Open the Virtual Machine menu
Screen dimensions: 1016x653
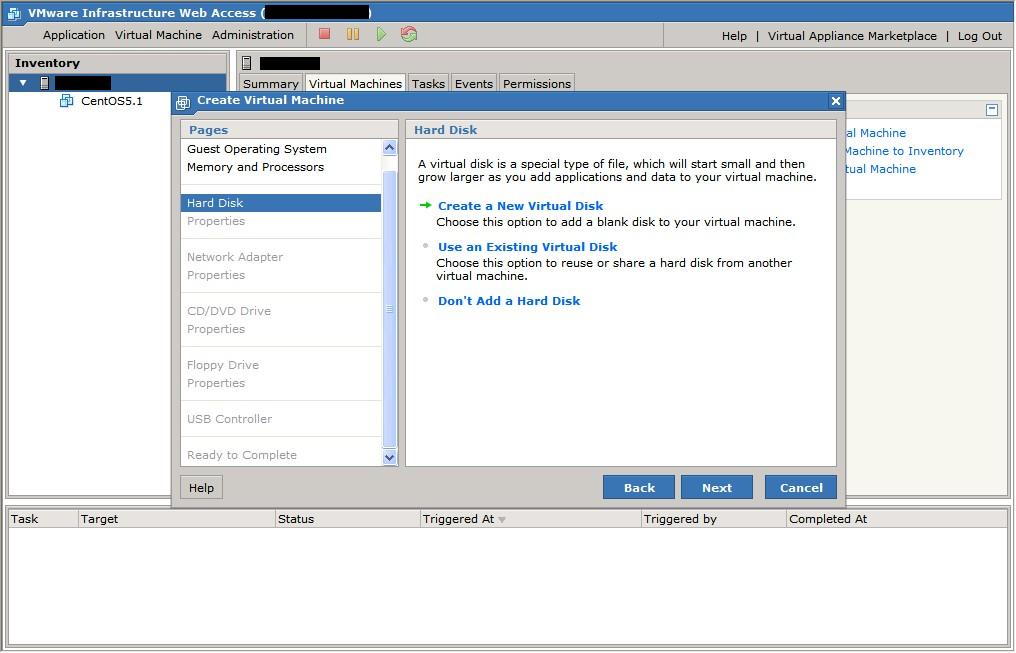point(158,35)
